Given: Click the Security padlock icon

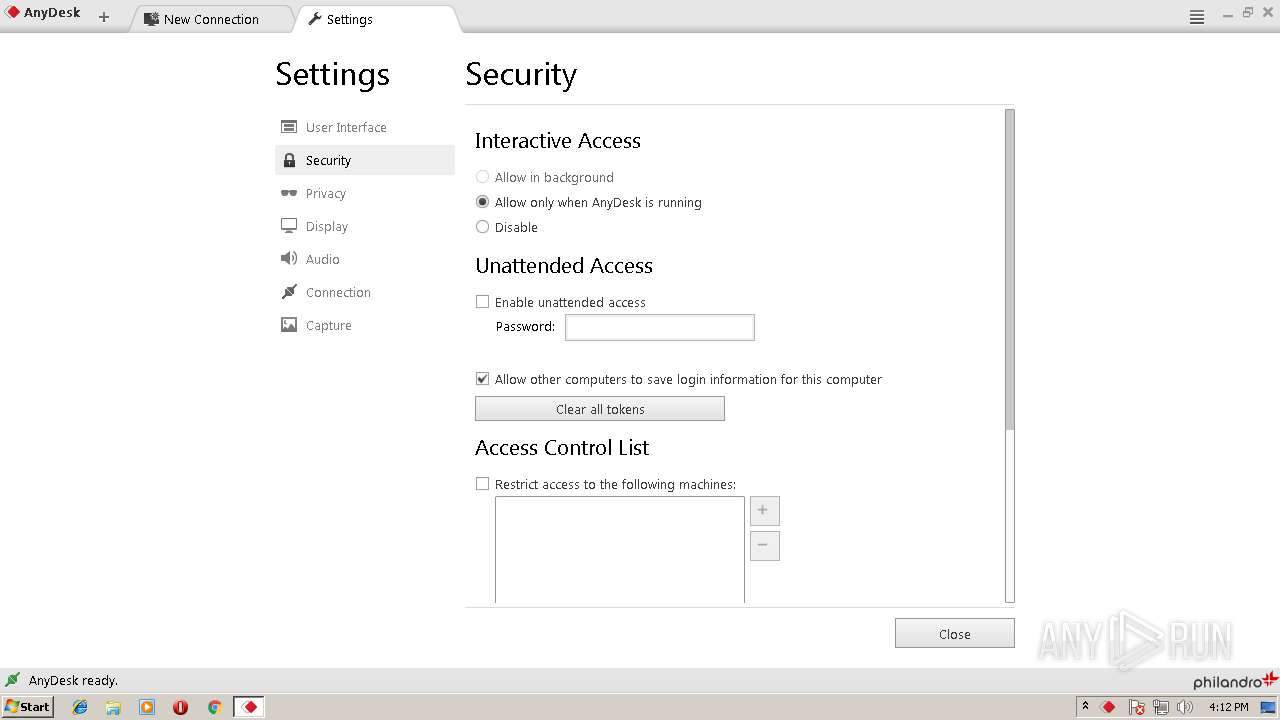Looking at the screenshot, I should tap(289, 160).
